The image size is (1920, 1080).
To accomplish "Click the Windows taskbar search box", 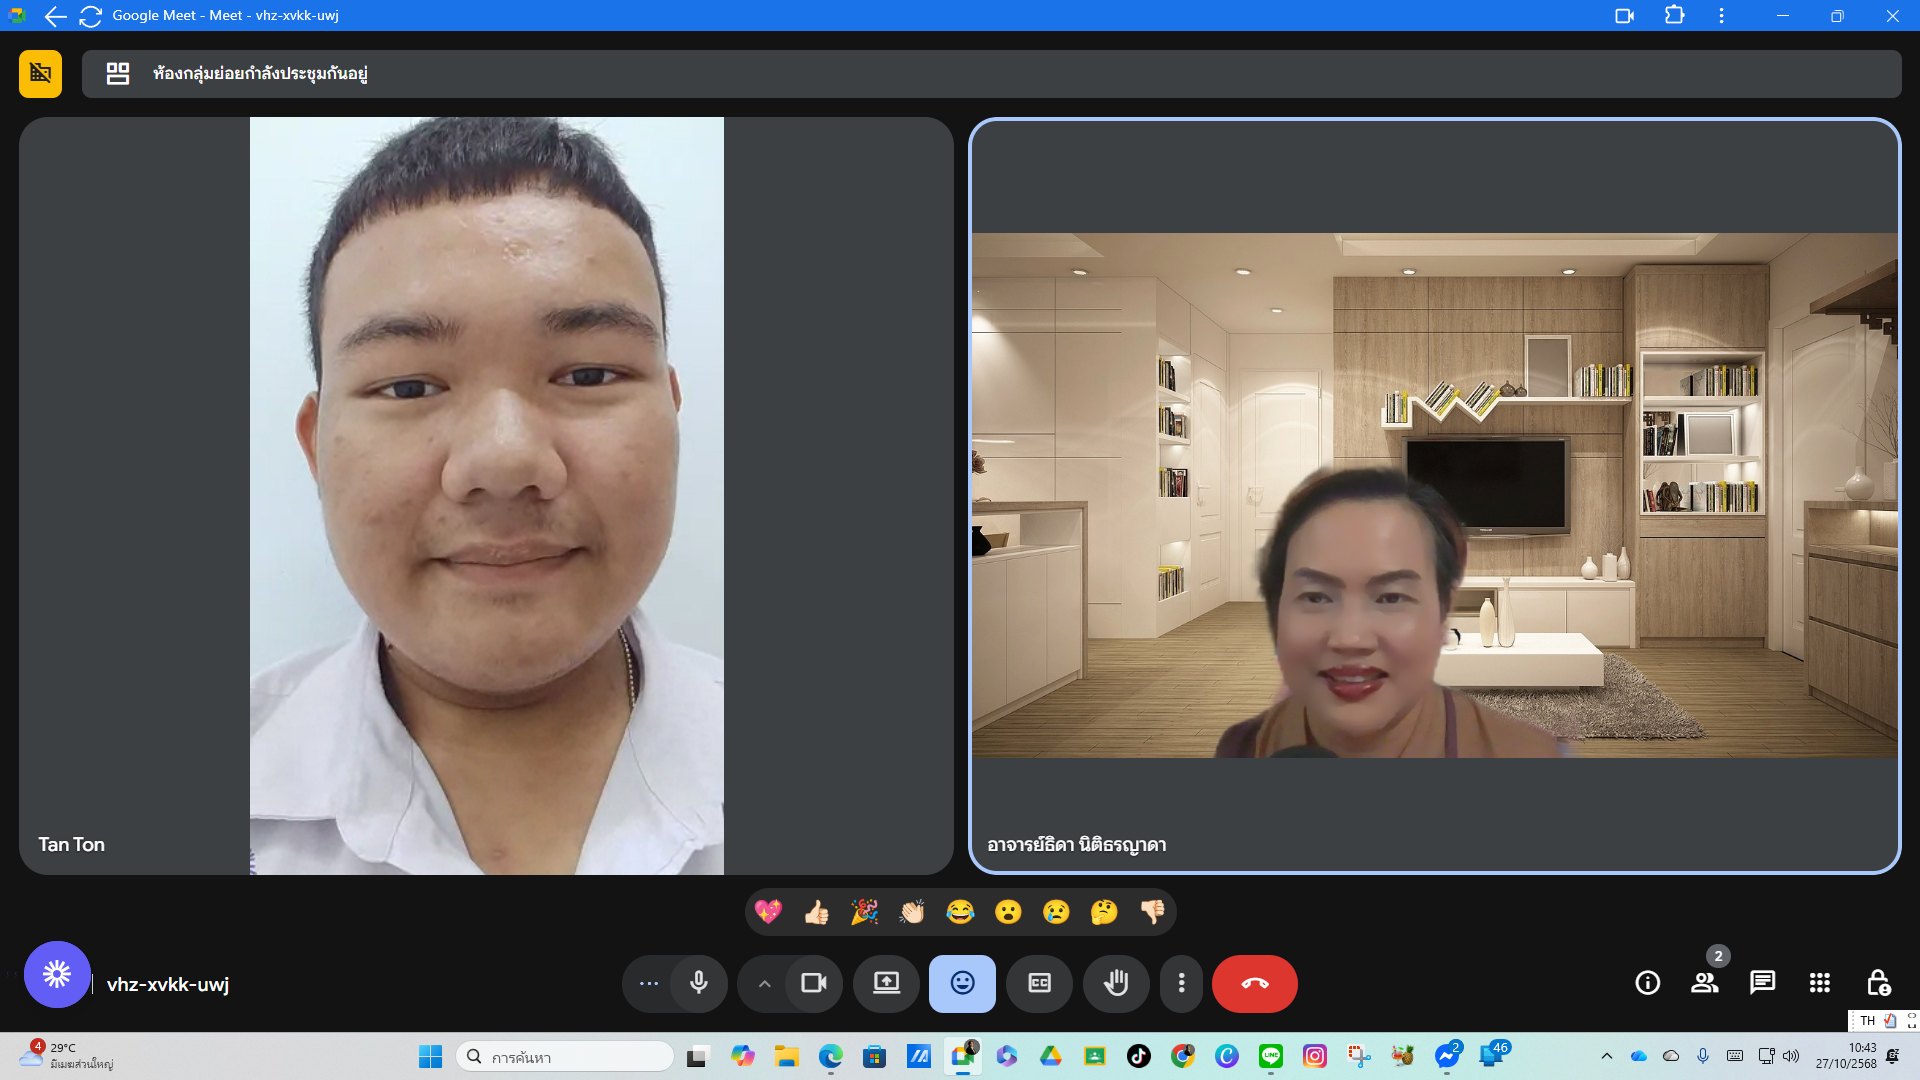I will coord(566,1057).
